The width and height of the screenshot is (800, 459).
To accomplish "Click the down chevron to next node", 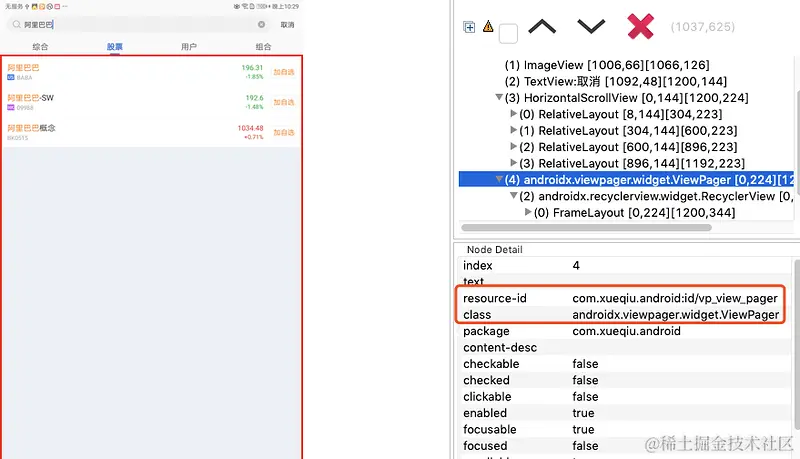I will 591,27.
